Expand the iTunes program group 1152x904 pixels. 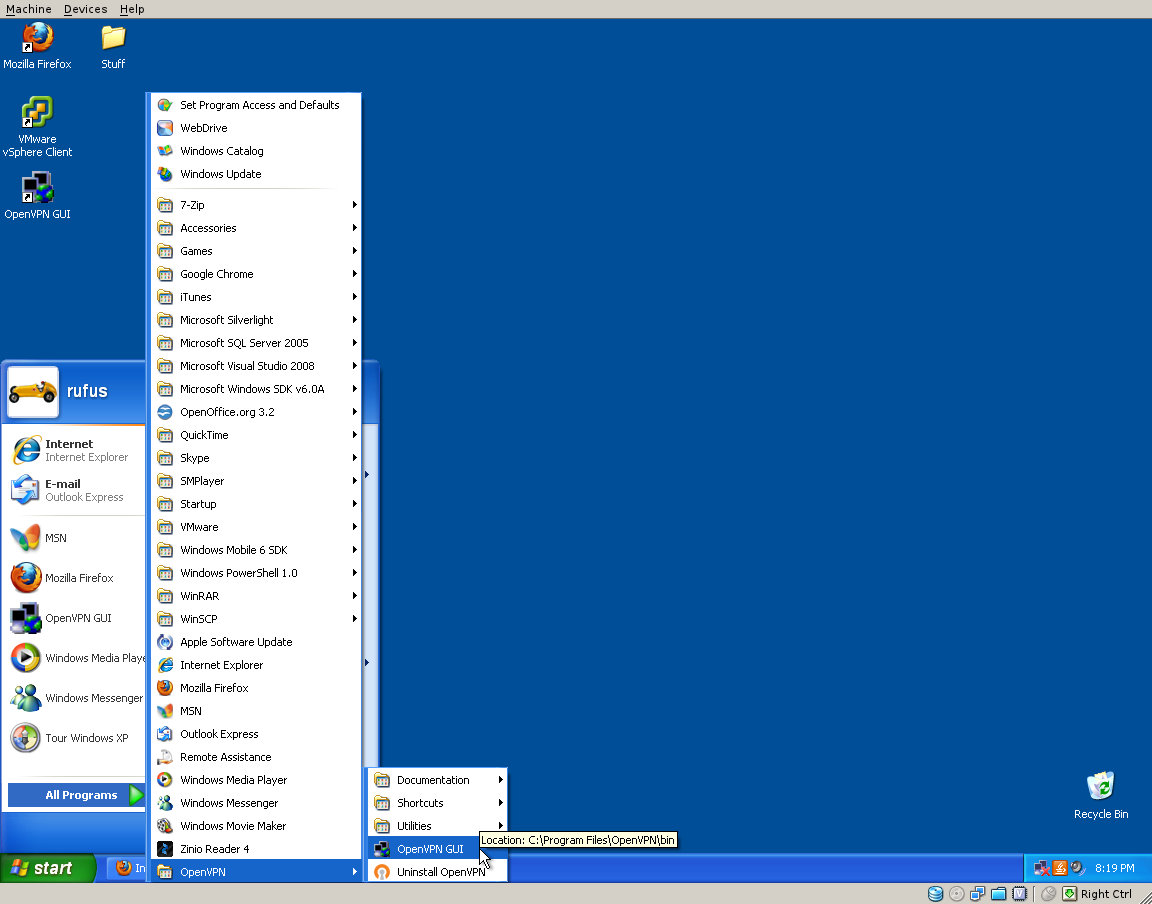(256, 297)
